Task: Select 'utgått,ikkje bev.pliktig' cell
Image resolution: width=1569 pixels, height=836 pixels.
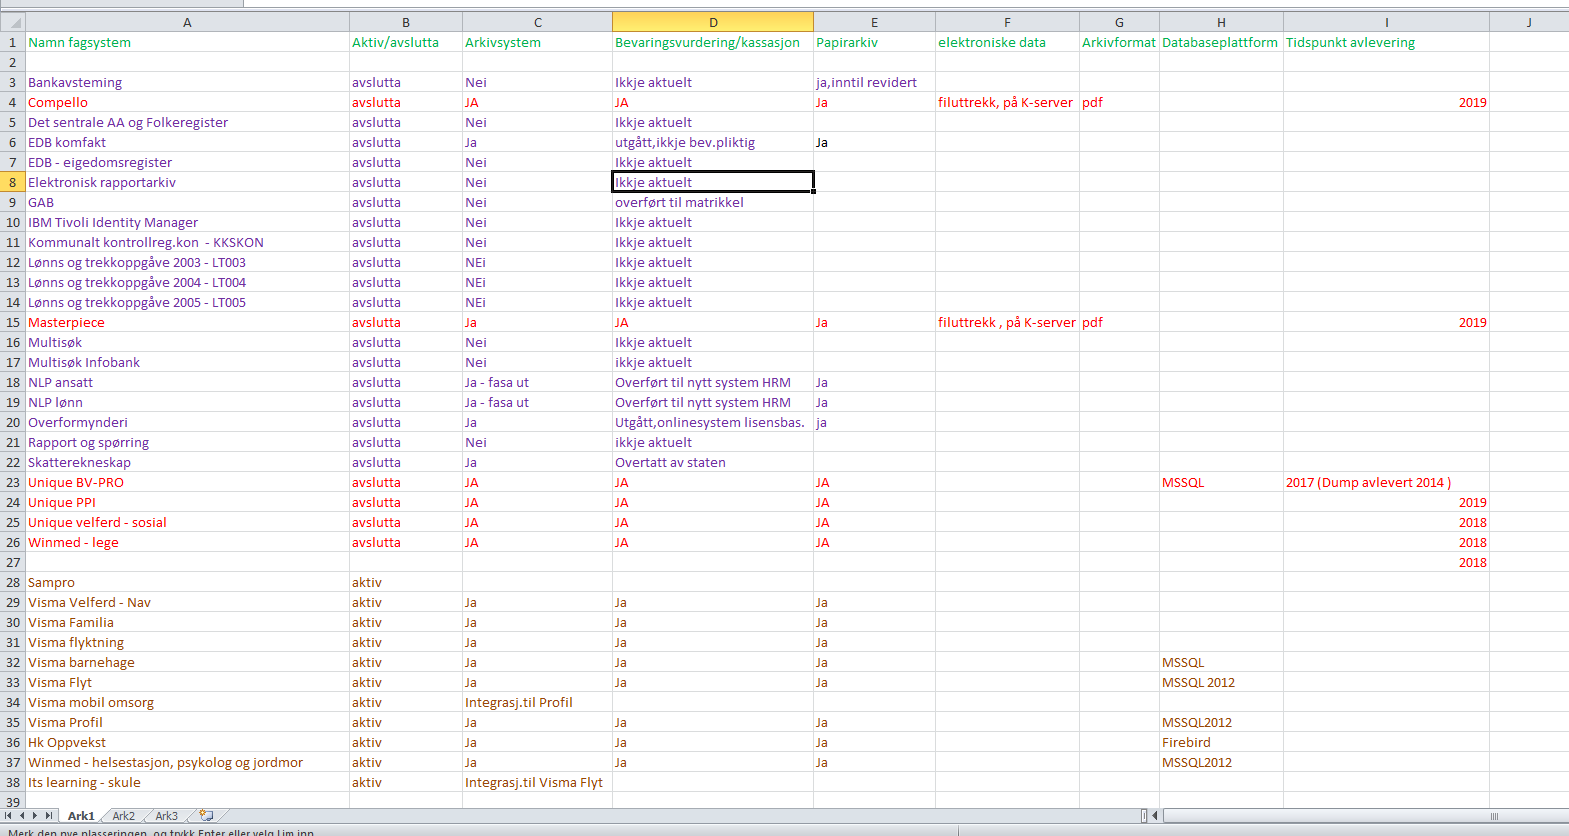Action: point(713,142)
